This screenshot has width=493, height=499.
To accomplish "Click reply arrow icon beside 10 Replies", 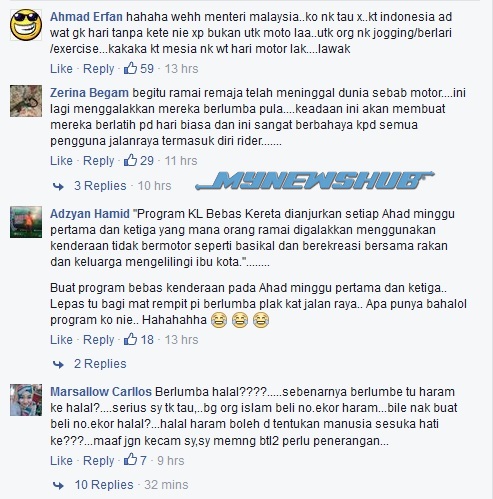I will coord(58,485).
